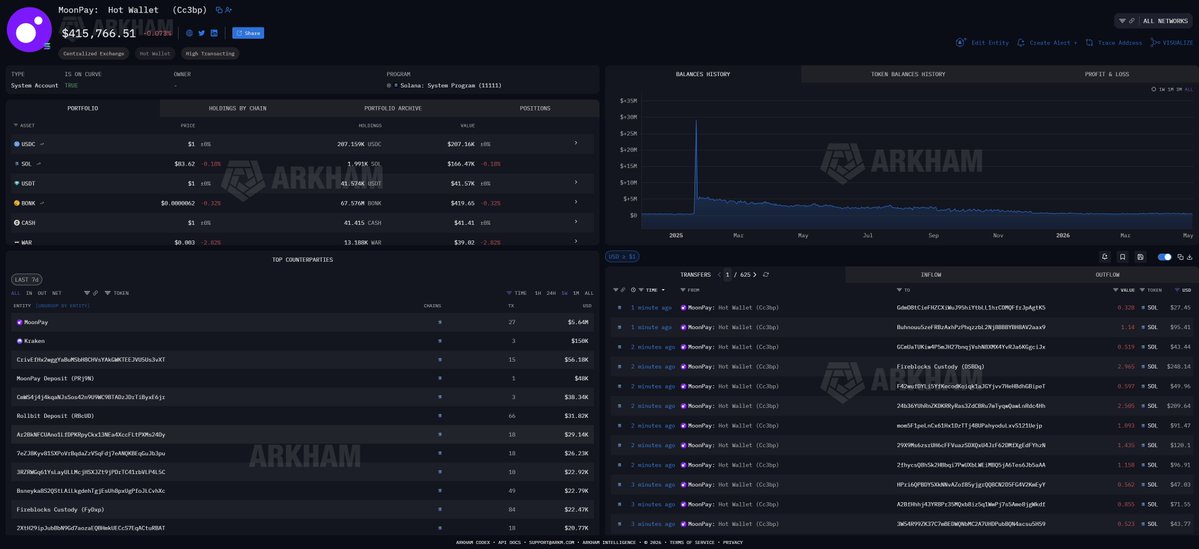This screenshot has height=549, width=1199.
Task: Set balance chart range to 3M
Action: tap(1178, 89)
